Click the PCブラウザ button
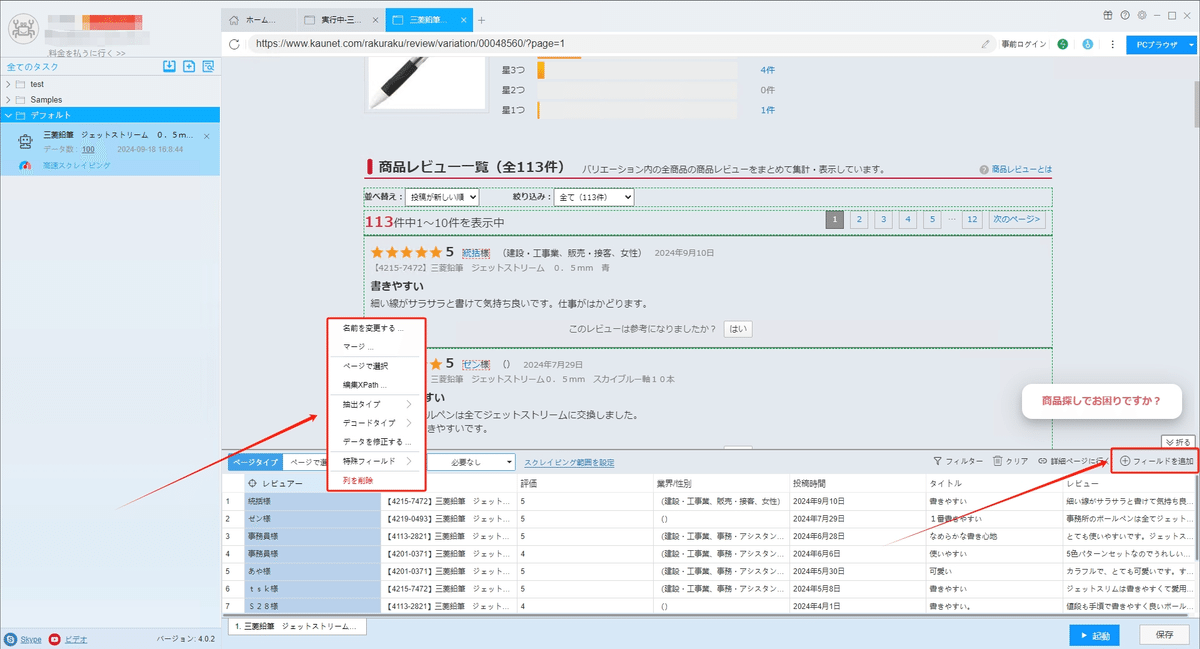Screen dimensions: 1200x649 (1156, 44)
